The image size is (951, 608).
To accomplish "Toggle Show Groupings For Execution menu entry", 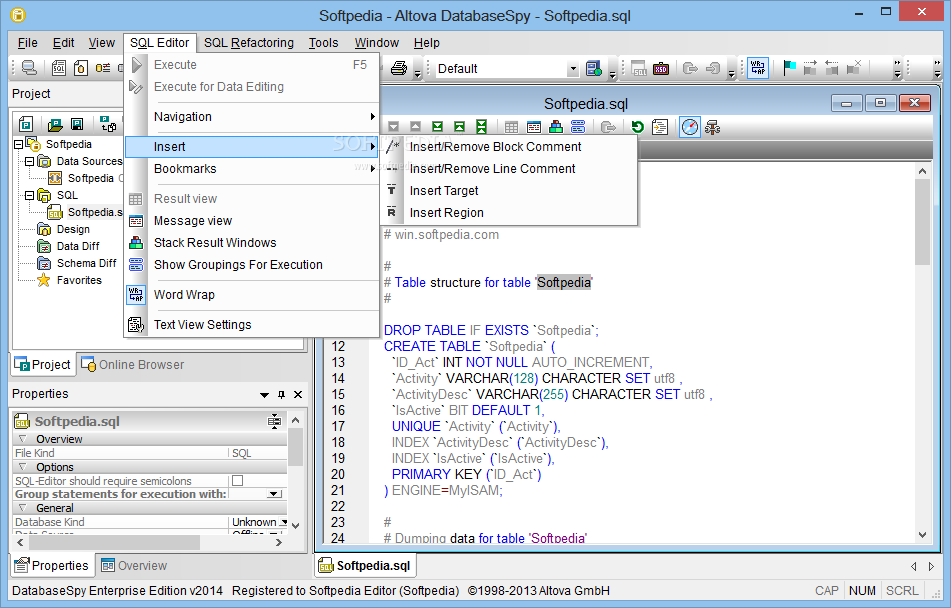I will point(251,265).
